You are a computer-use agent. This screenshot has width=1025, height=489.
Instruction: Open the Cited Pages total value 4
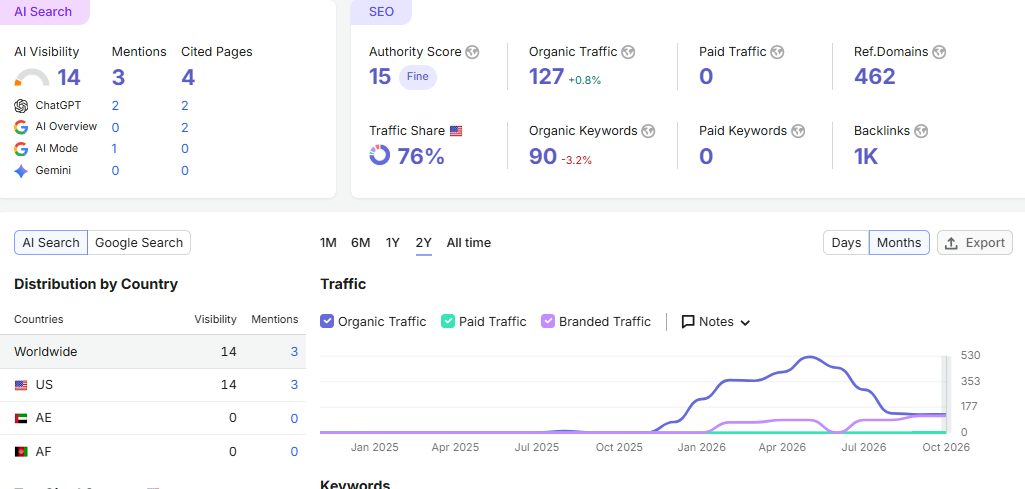pos(188,78)
